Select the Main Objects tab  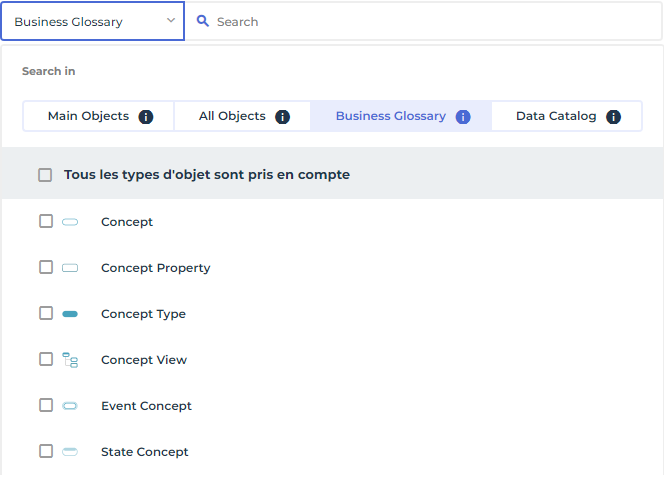pyautogui.click(x=88, y=116)
